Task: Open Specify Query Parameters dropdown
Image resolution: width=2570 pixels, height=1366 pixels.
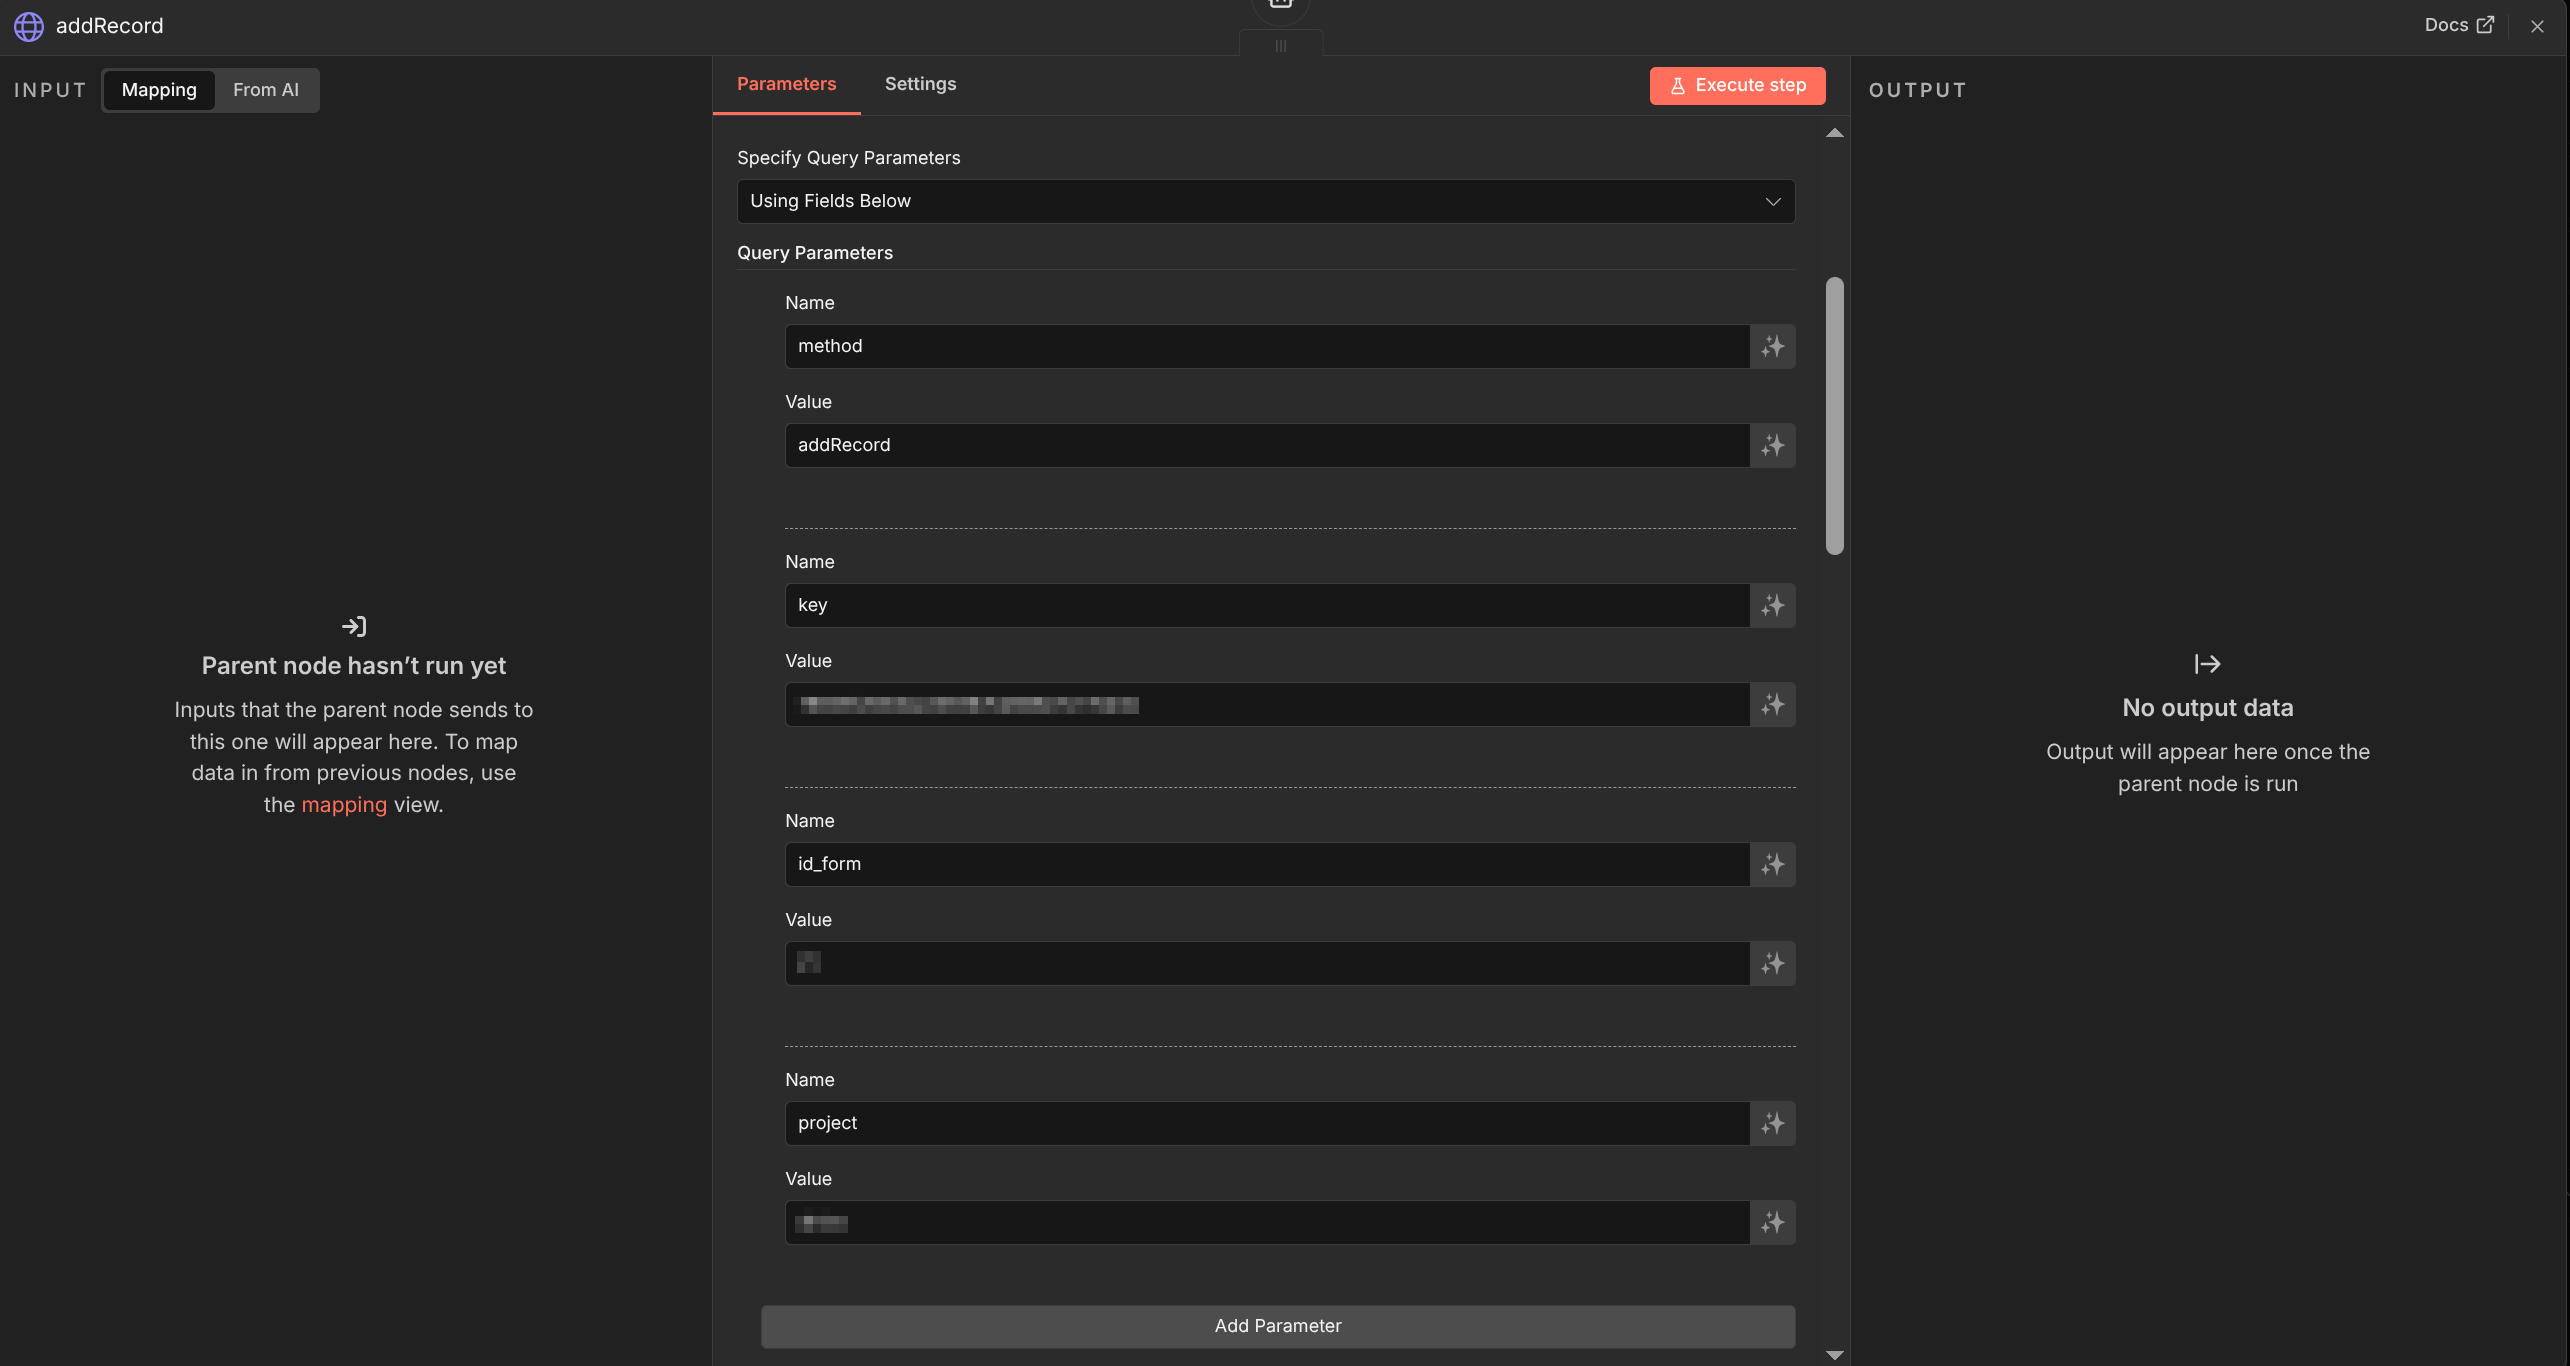Action: [1265, 201]
